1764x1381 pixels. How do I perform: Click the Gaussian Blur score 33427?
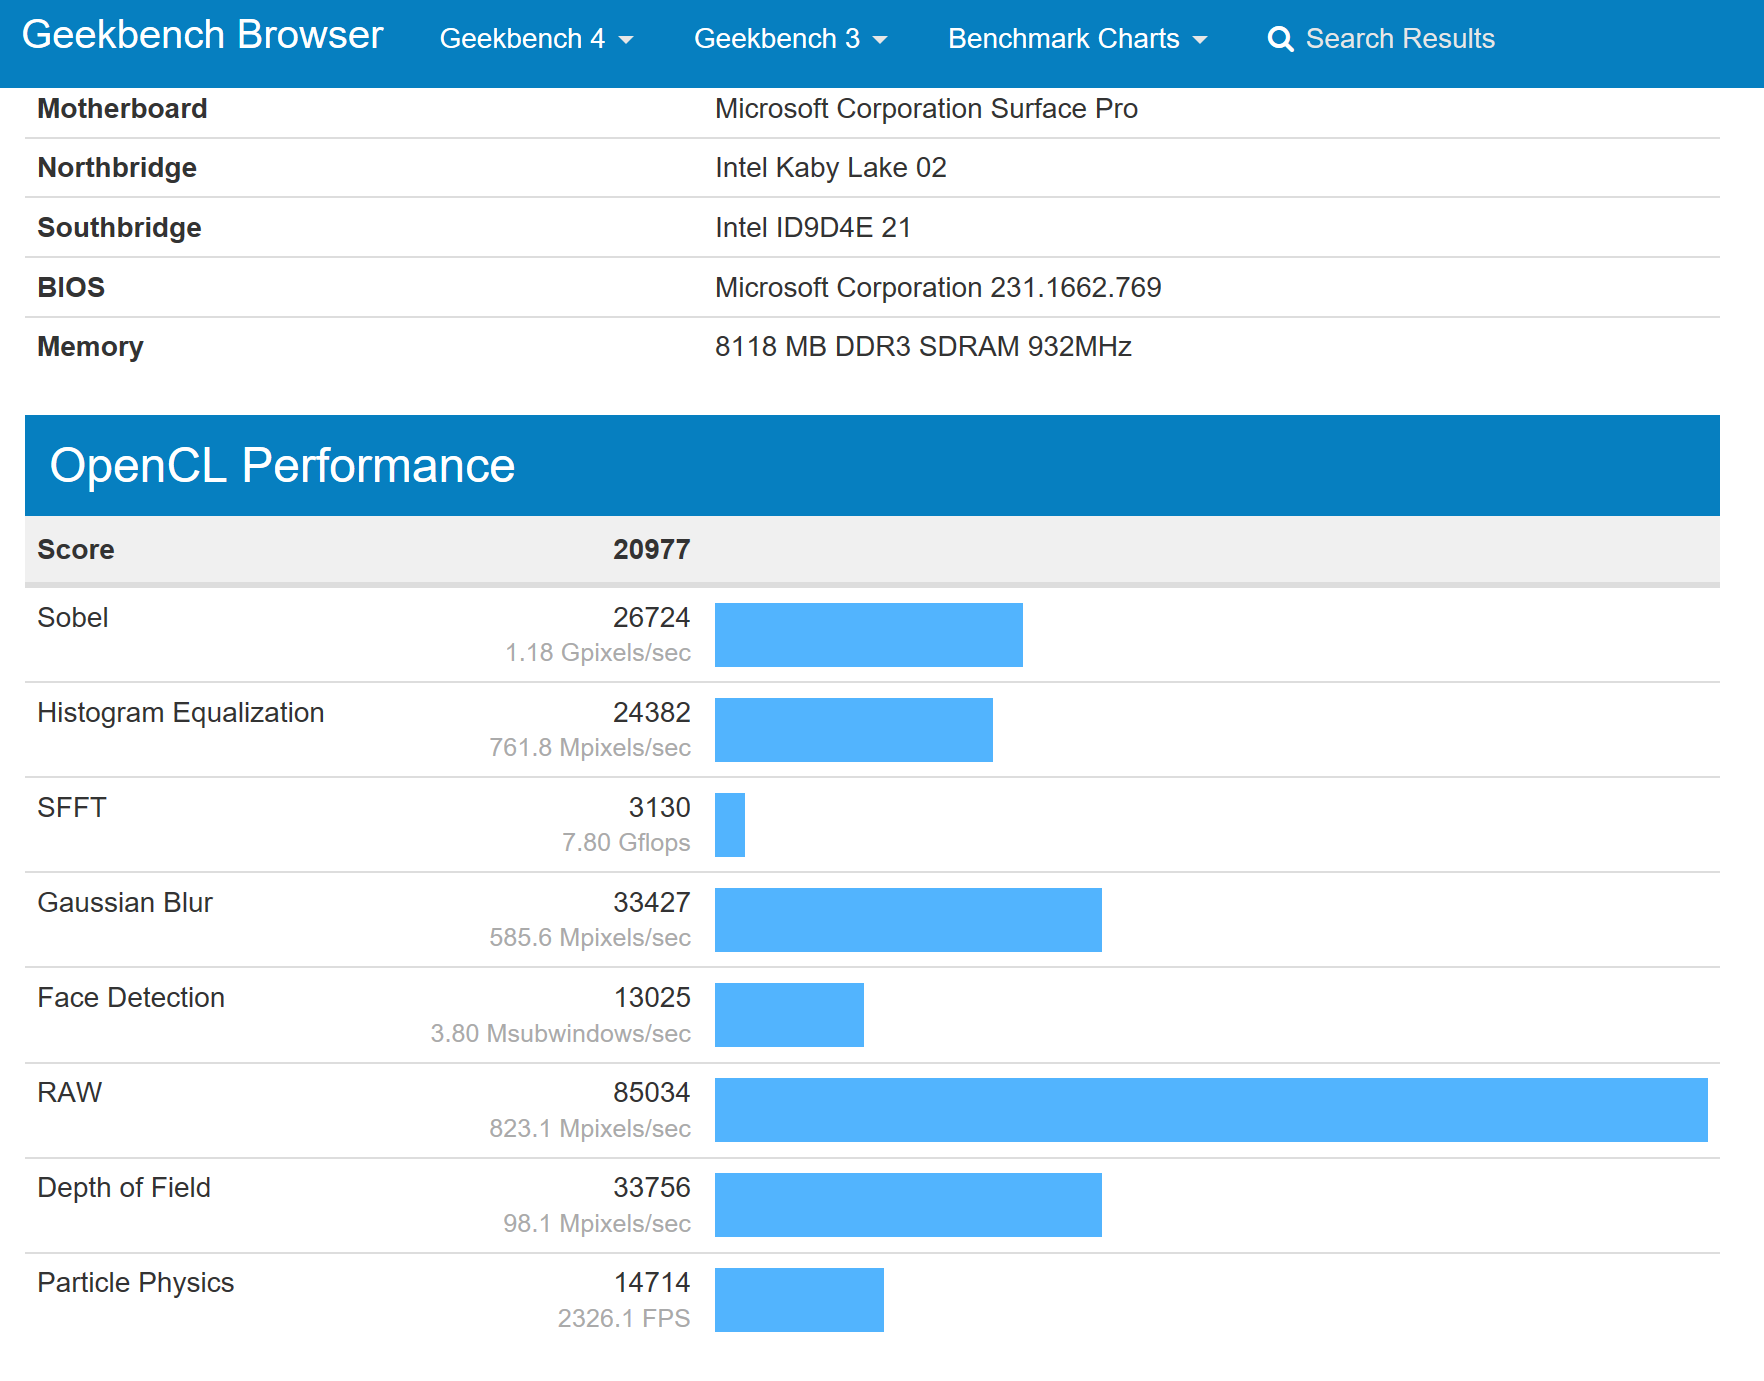point(651,902)
